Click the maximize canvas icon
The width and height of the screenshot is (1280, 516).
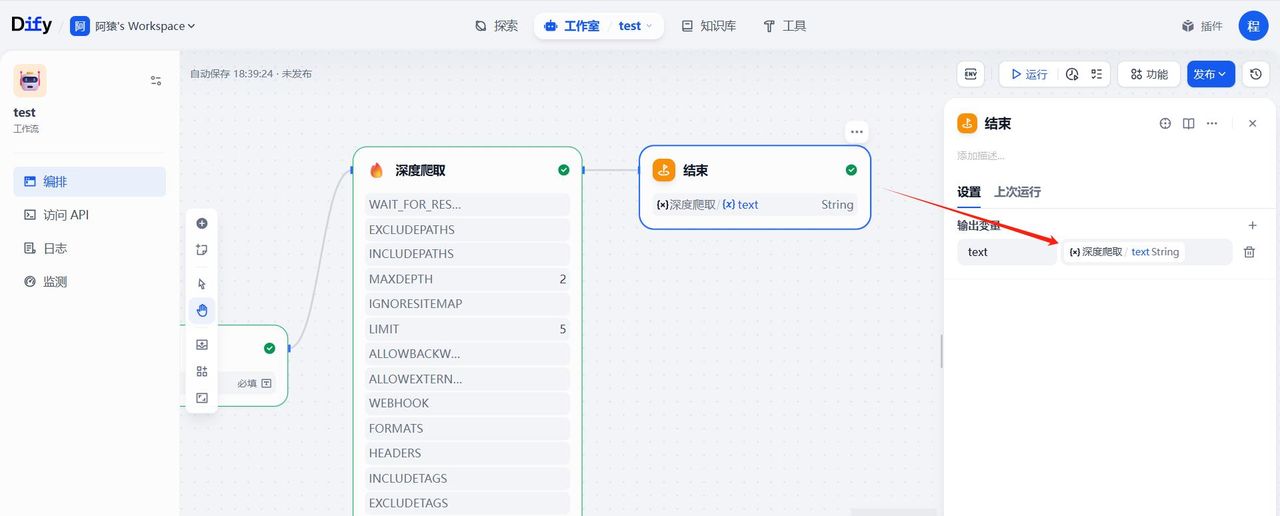pyautogui.click(x=202, y=398)
